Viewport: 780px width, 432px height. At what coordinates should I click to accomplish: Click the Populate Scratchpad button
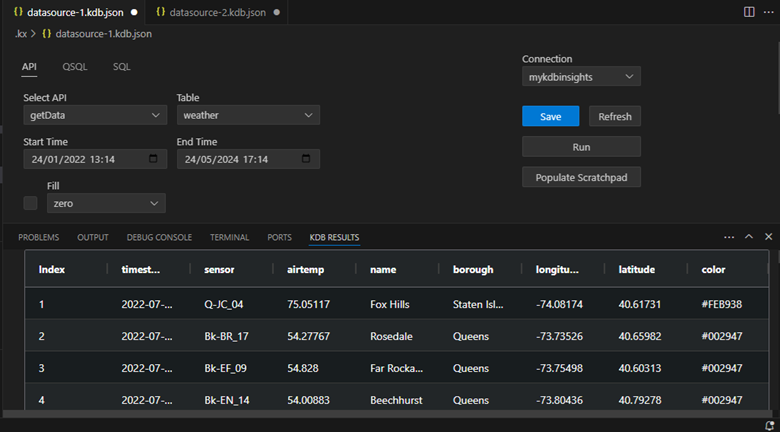581,177
